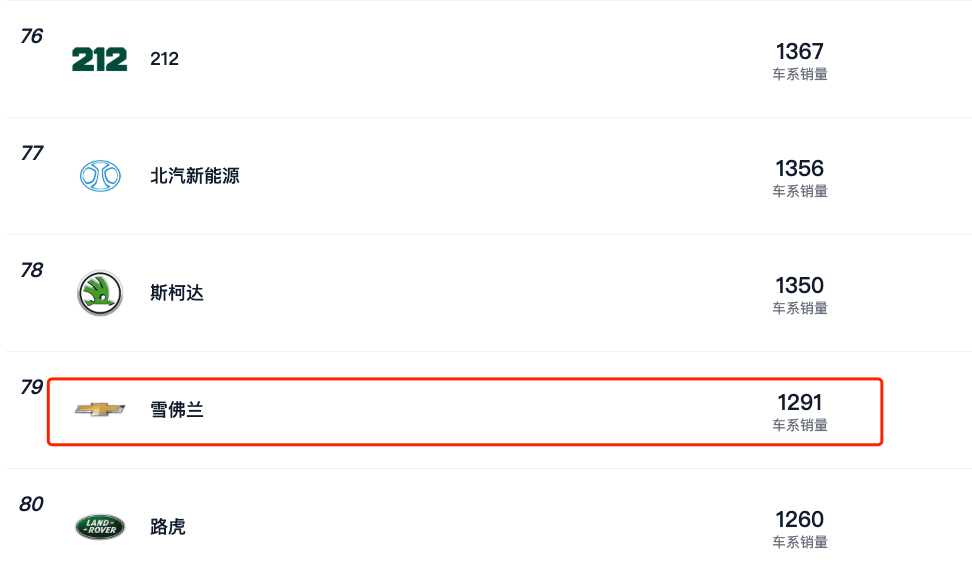Click the Land Rover oval logo
The height and width of the screenshot is (578, 972).
[x=100, y=527]
